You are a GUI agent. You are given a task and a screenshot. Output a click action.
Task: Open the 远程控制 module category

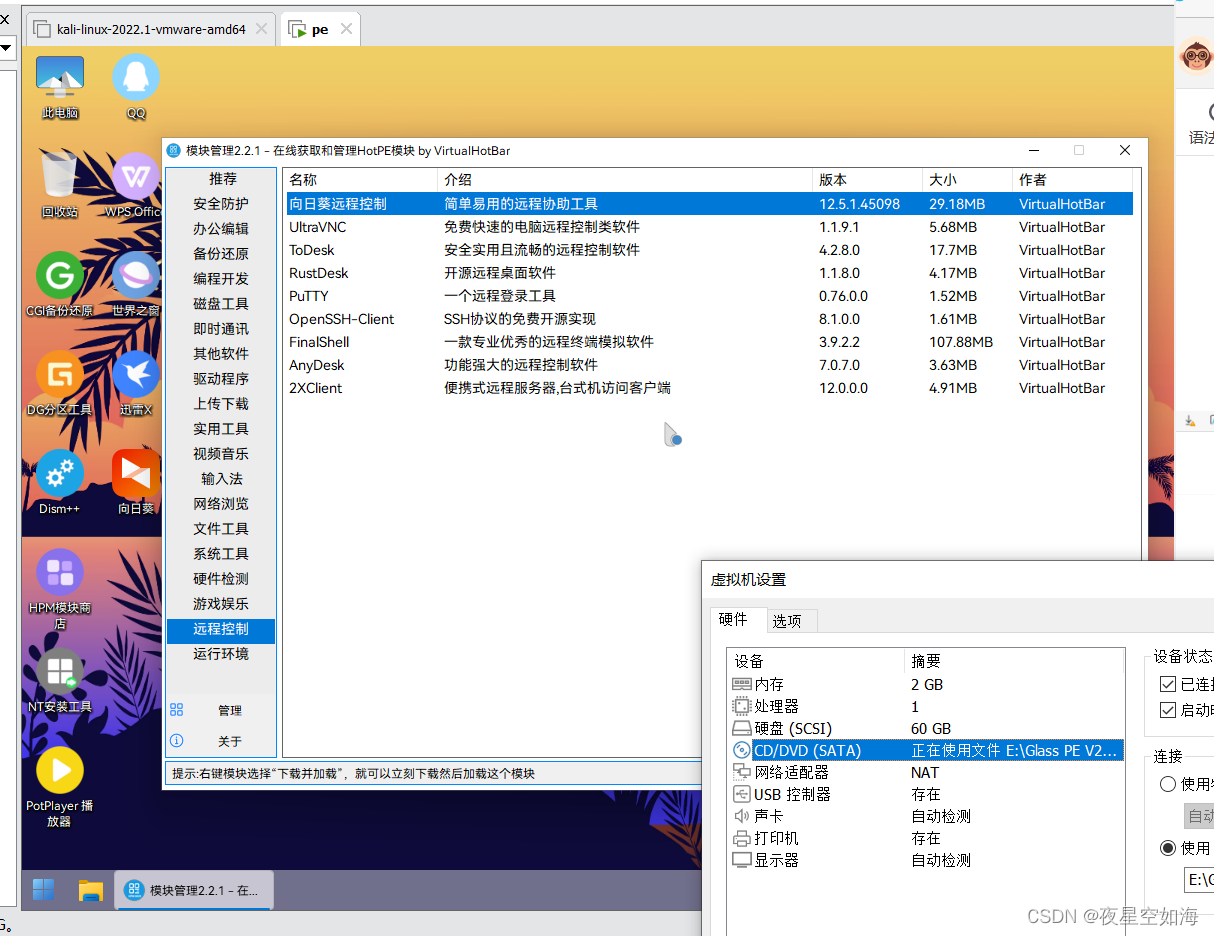tap(222, 629)
